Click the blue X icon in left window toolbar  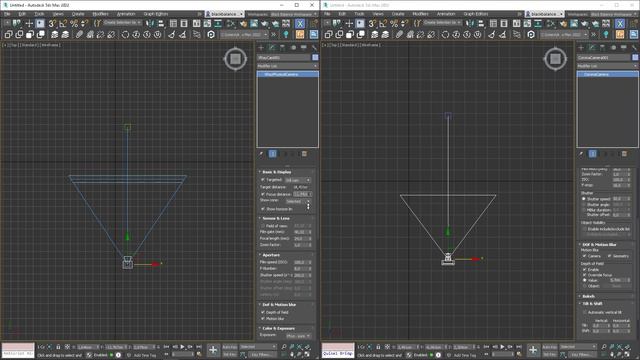click(300, 24)
